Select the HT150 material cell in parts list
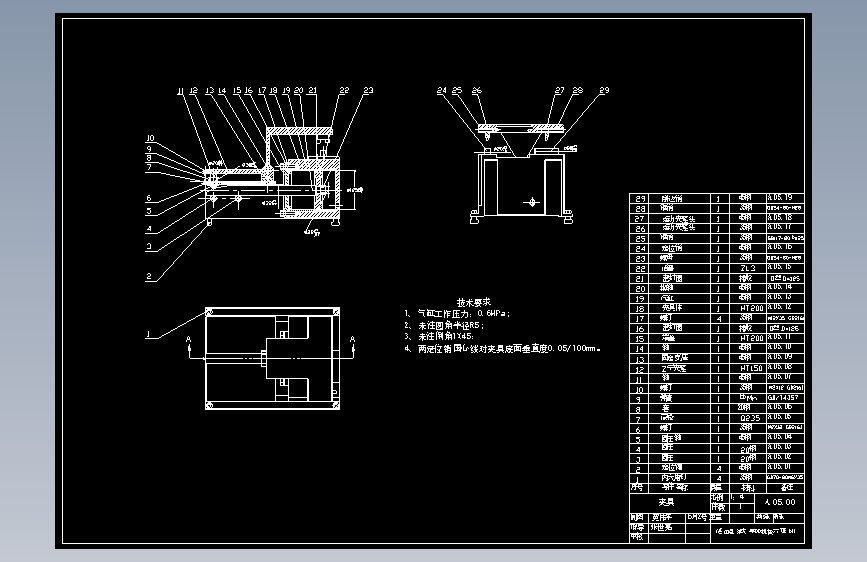867x562 pixels. pos(748,368)
